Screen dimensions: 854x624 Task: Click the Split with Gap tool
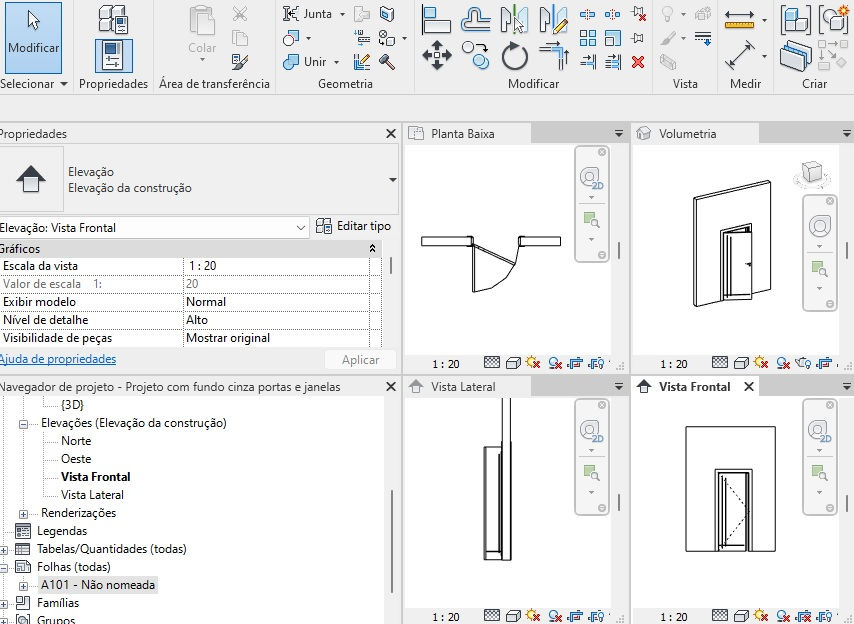tap(613, 14)
